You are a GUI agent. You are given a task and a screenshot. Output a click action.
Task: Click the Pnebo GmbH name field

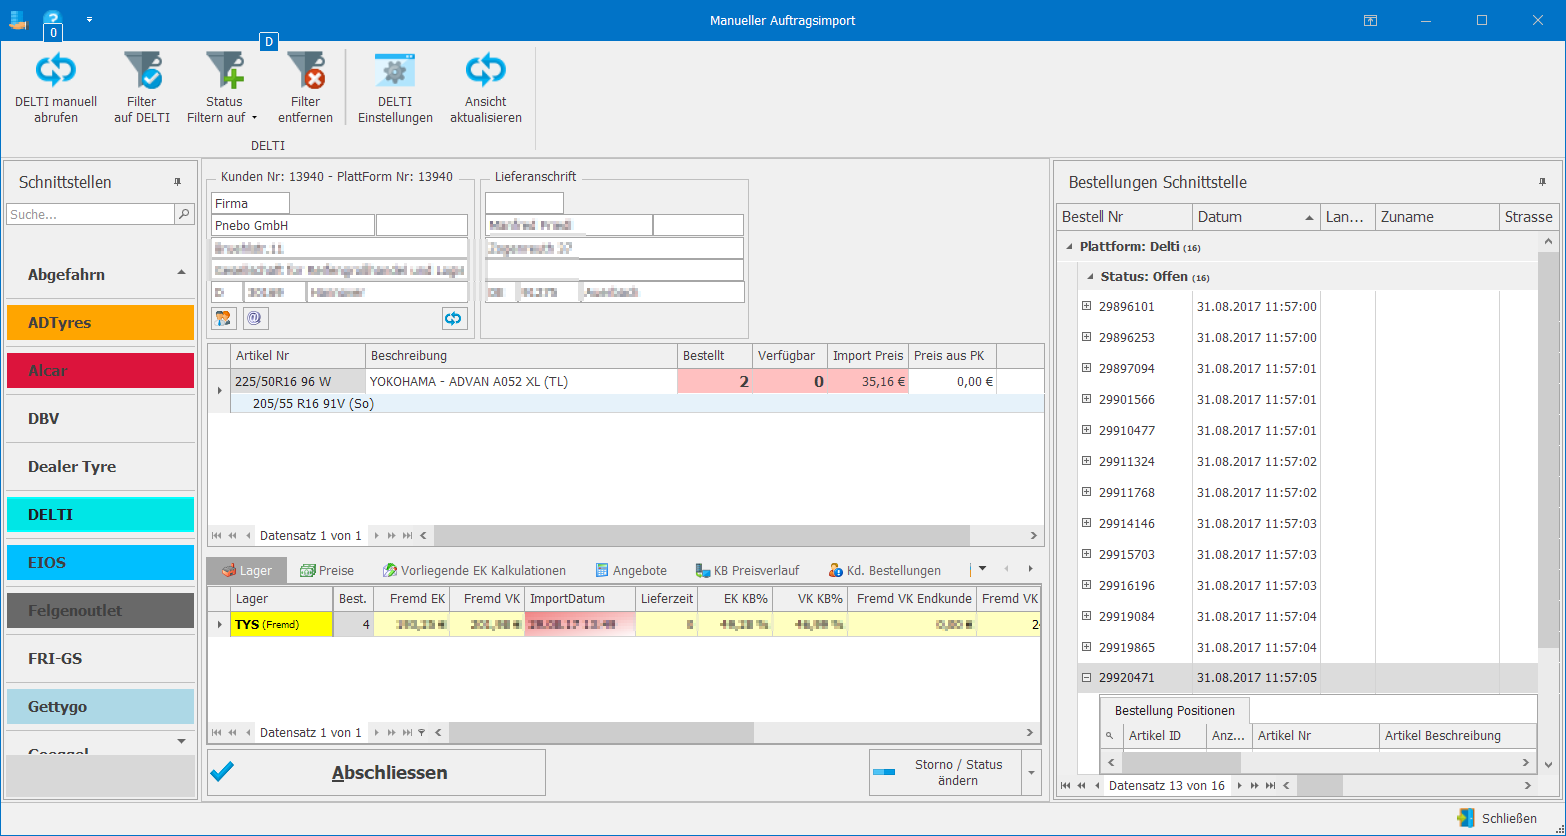coord(292,226)
